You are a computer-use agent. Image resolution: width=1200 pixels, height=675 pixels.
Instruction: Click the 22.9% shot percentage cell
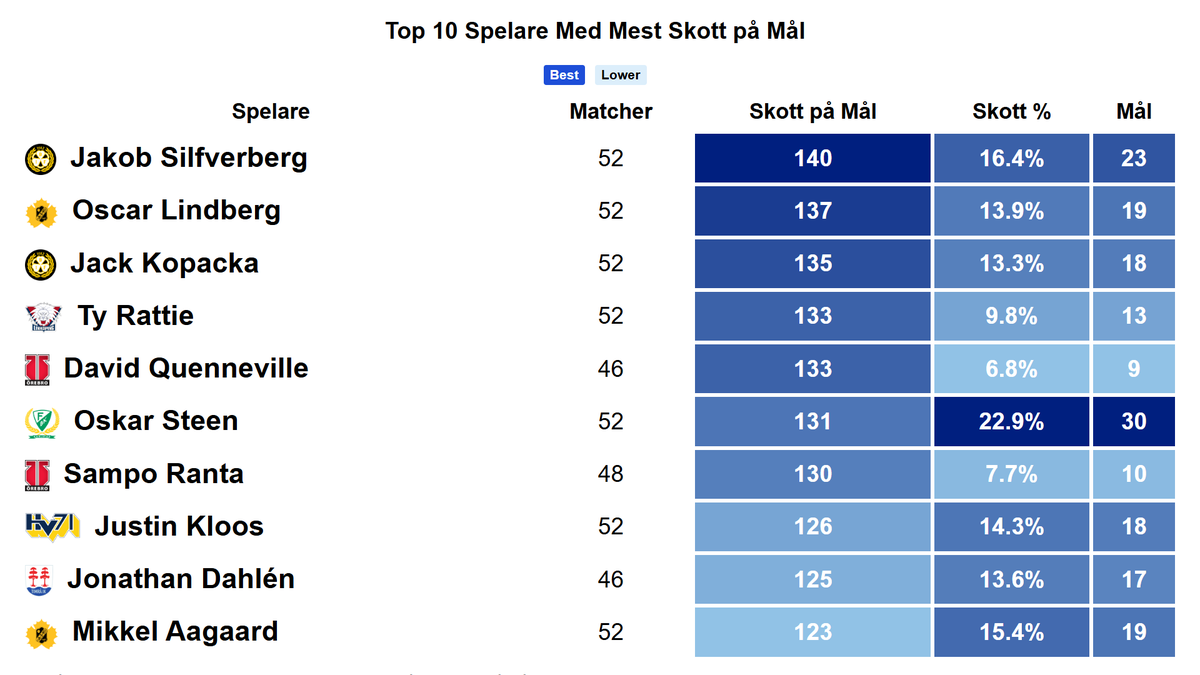pyautogui.click(x=1012, y=422)
